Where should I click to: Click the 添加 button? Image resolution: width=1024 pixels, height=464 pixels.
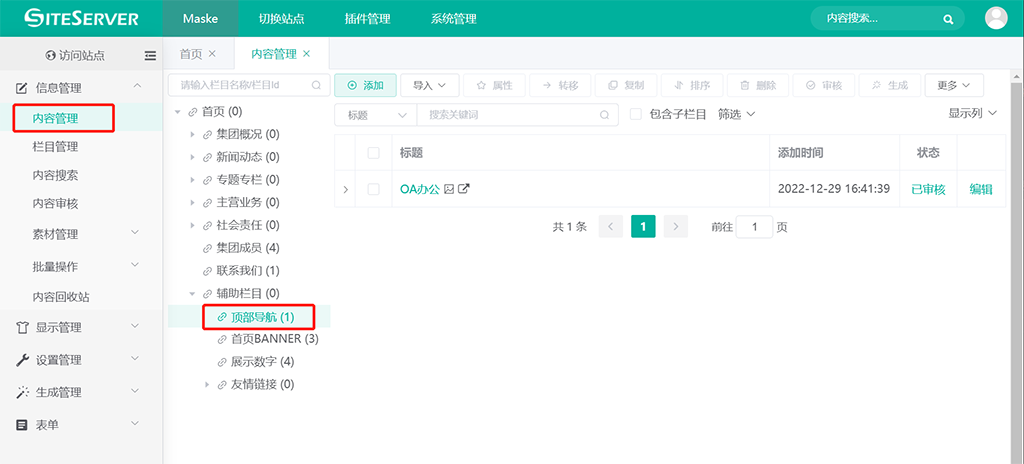365,86
